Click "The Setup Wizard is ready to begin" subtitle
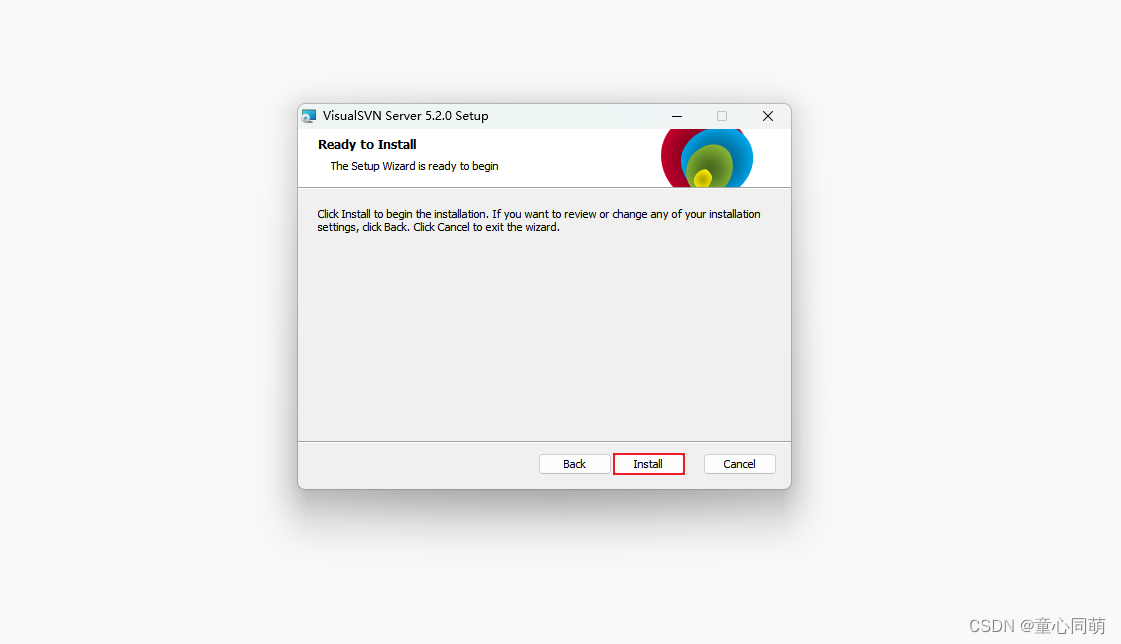The image size is (1121, 644). point(414,166)
